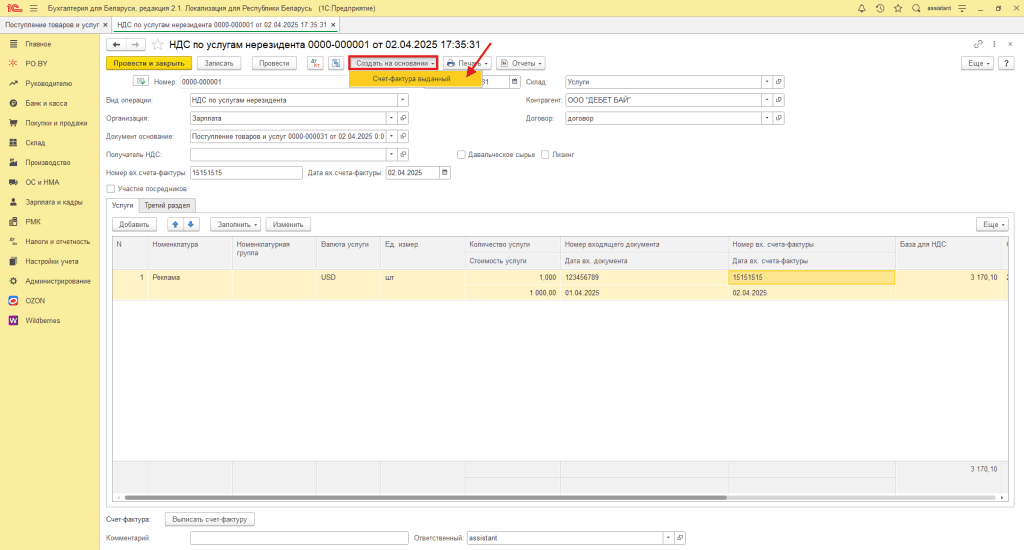Enable Участие посредников checkbox
Viewport: 1024px width, 550px height.
coord(110,189)
